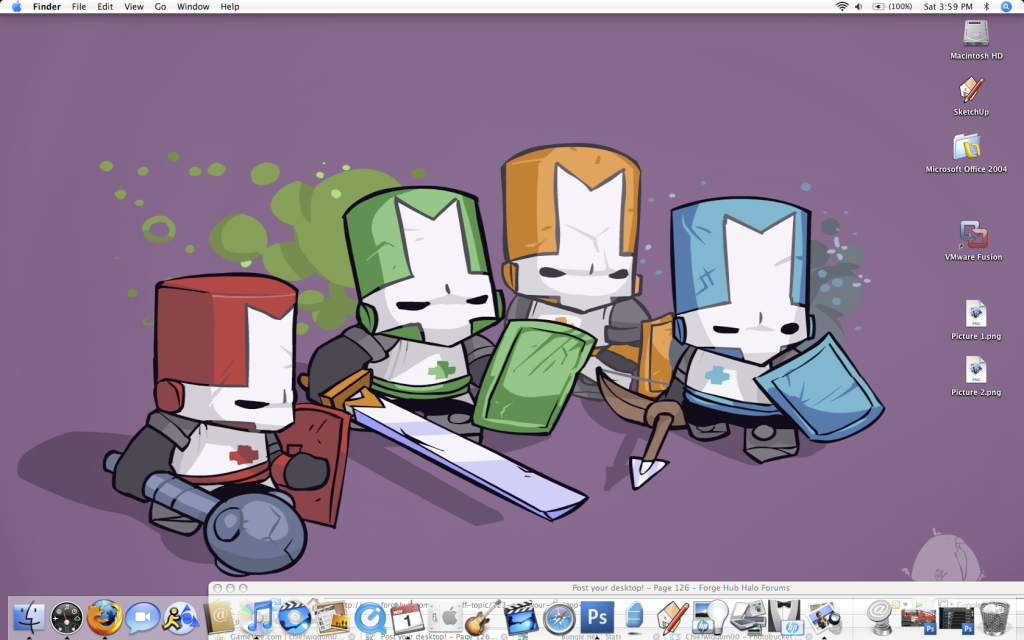Open the Help menu
This screenshot has height=640, width=1024.
point(230,7)
